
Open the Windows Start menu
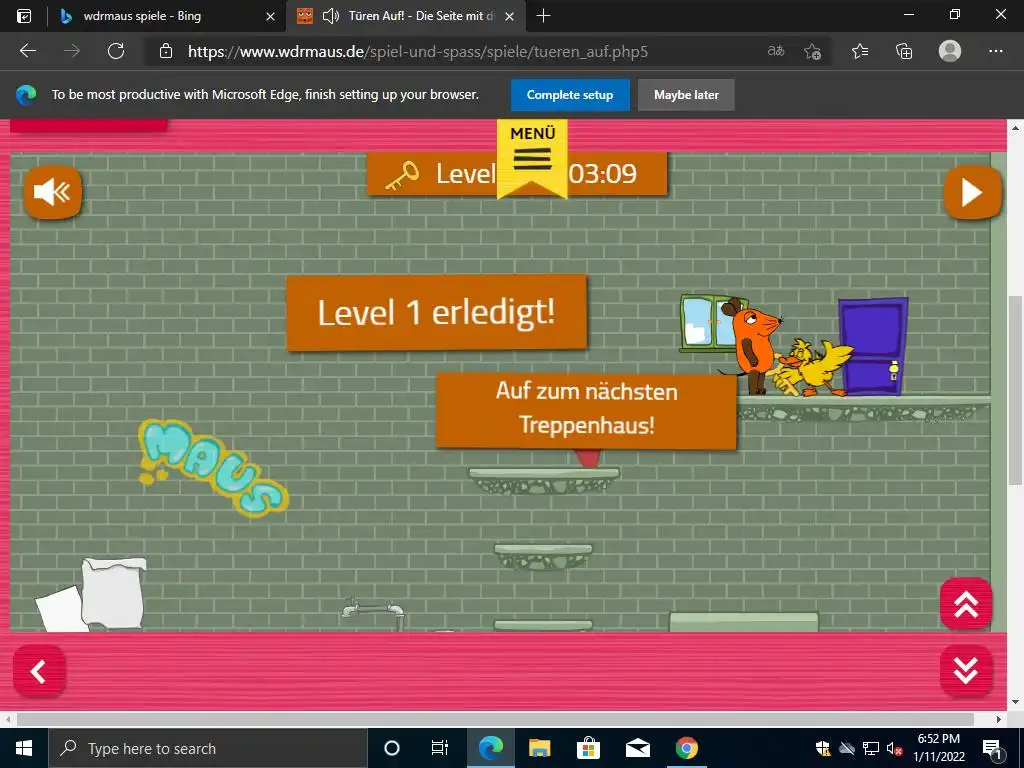coord(24,748)
